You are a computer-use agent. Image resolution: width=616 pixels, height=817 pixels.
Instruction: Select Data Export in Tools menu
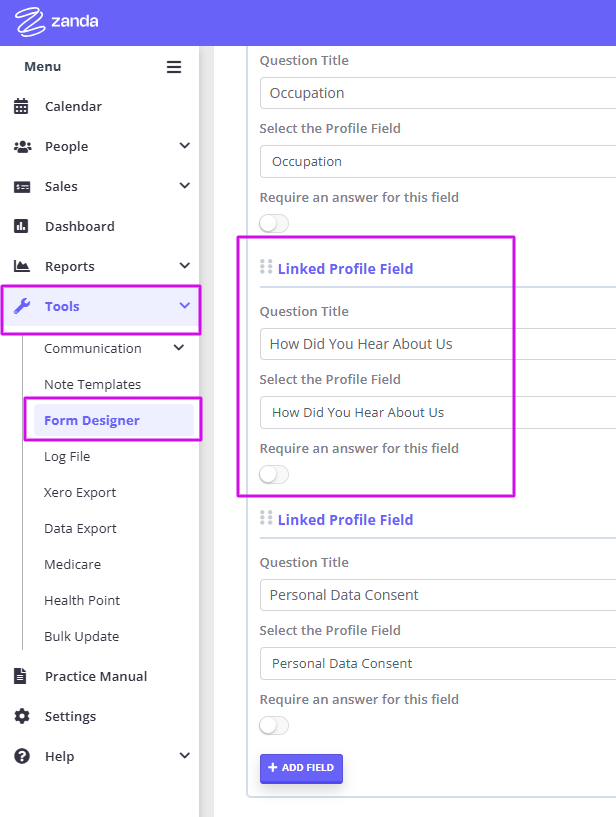click(80, 528)
